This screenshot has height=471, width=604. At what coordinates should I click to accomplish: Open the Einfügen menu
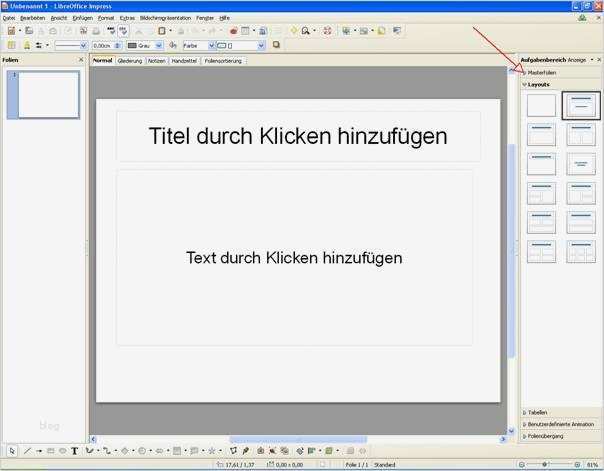pos(82,18)
